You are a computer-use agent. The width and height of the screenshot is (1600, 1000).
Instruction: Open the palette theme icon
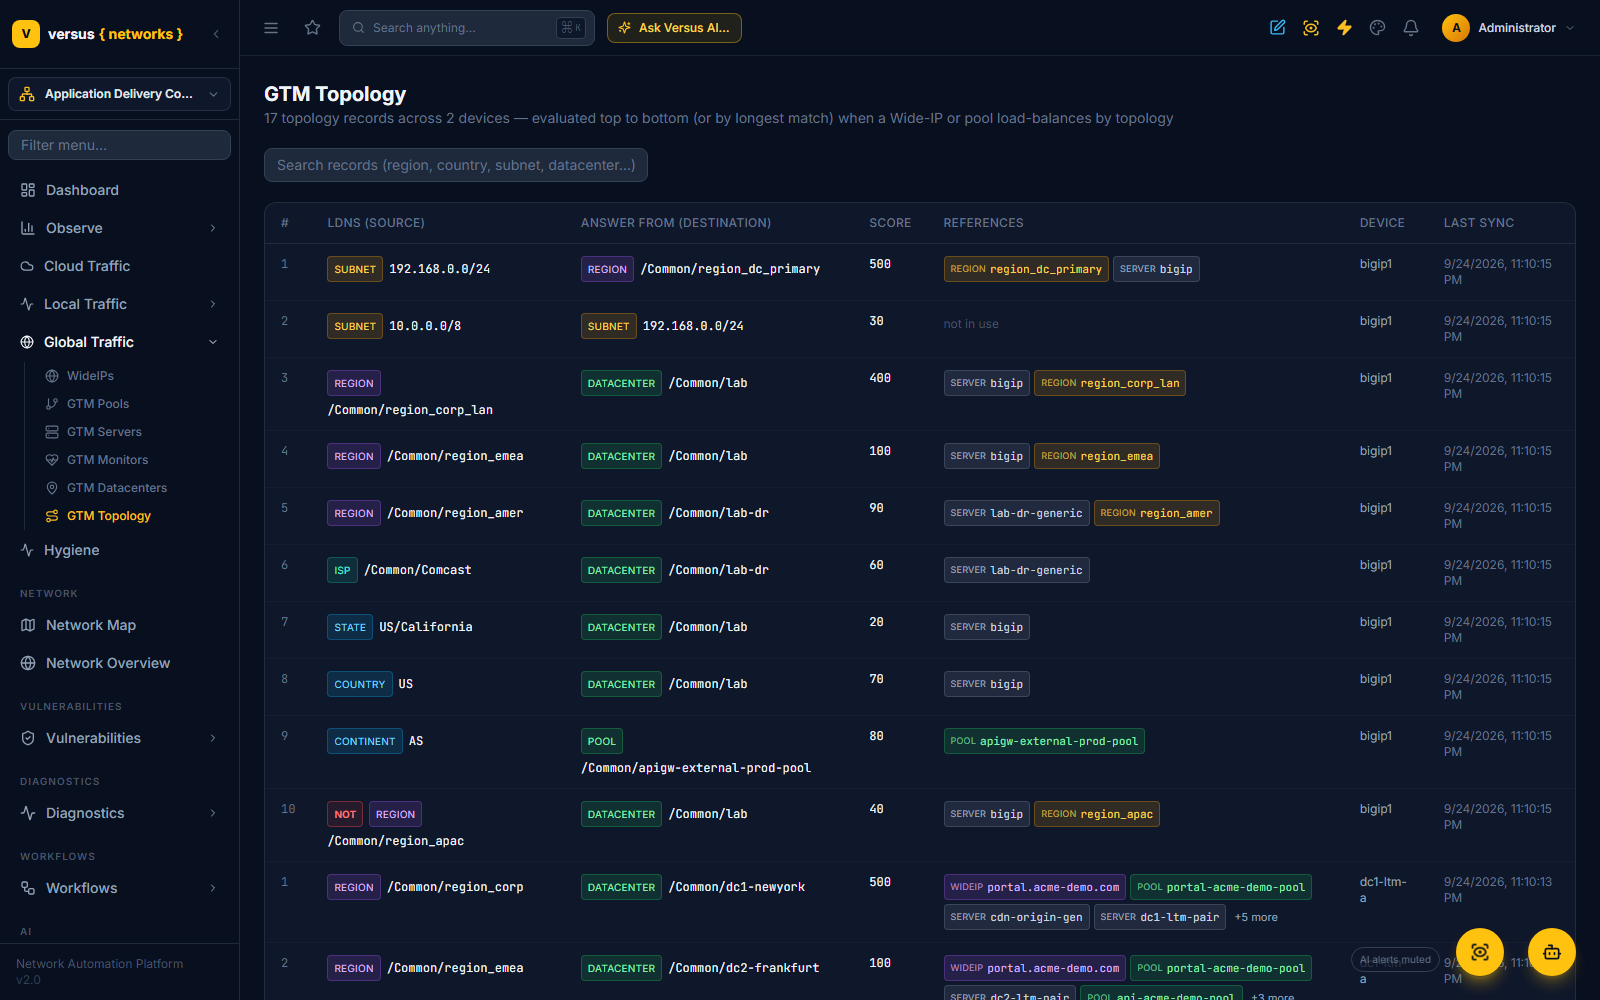coord(1378,28)
